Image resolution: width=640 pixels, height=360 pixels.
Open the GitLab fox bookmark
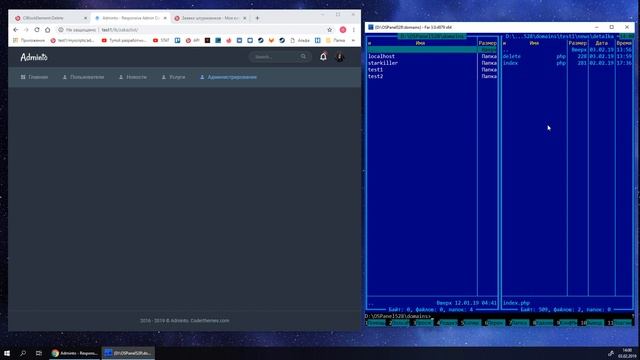271,40
